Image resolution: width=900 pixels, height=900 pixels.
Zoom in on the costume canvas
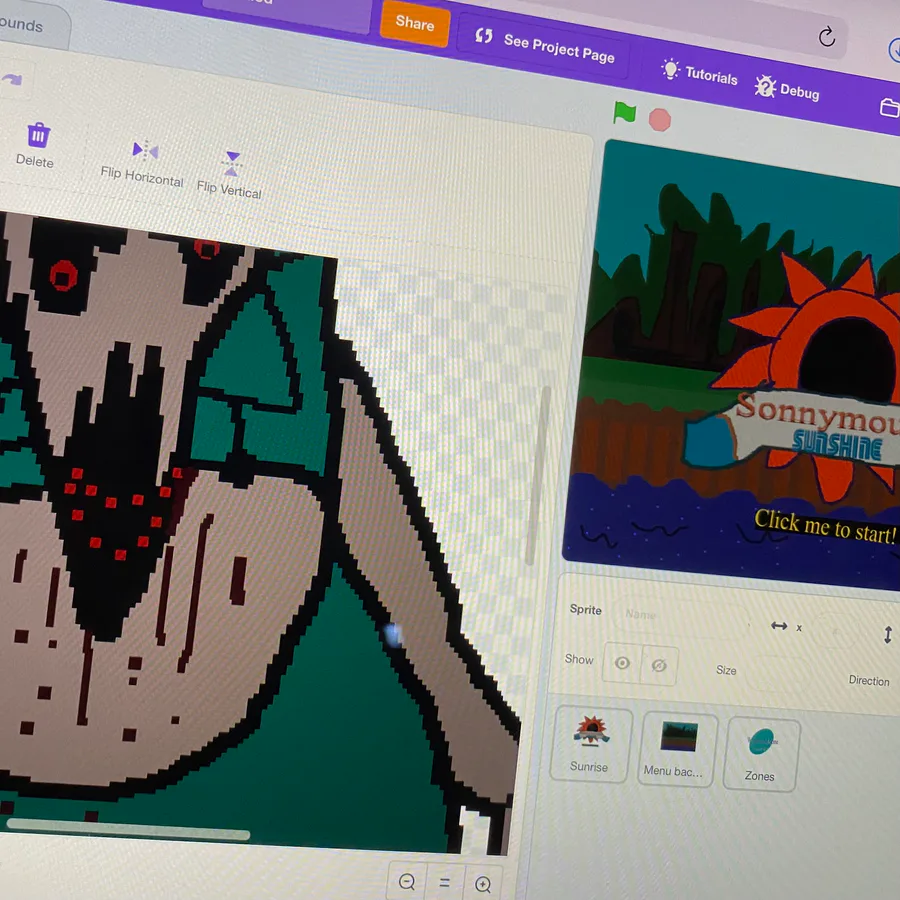(x=483, y=884)
